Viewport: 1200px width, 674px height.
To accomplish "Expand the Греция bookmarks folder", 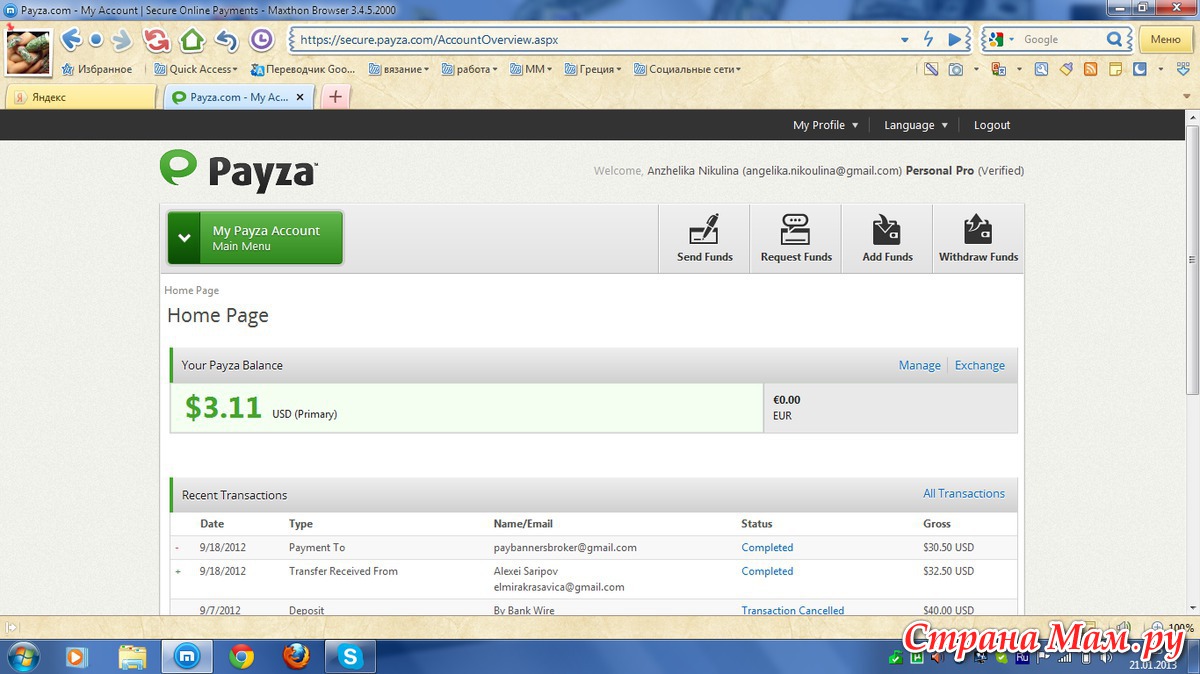I will (593, 69).
